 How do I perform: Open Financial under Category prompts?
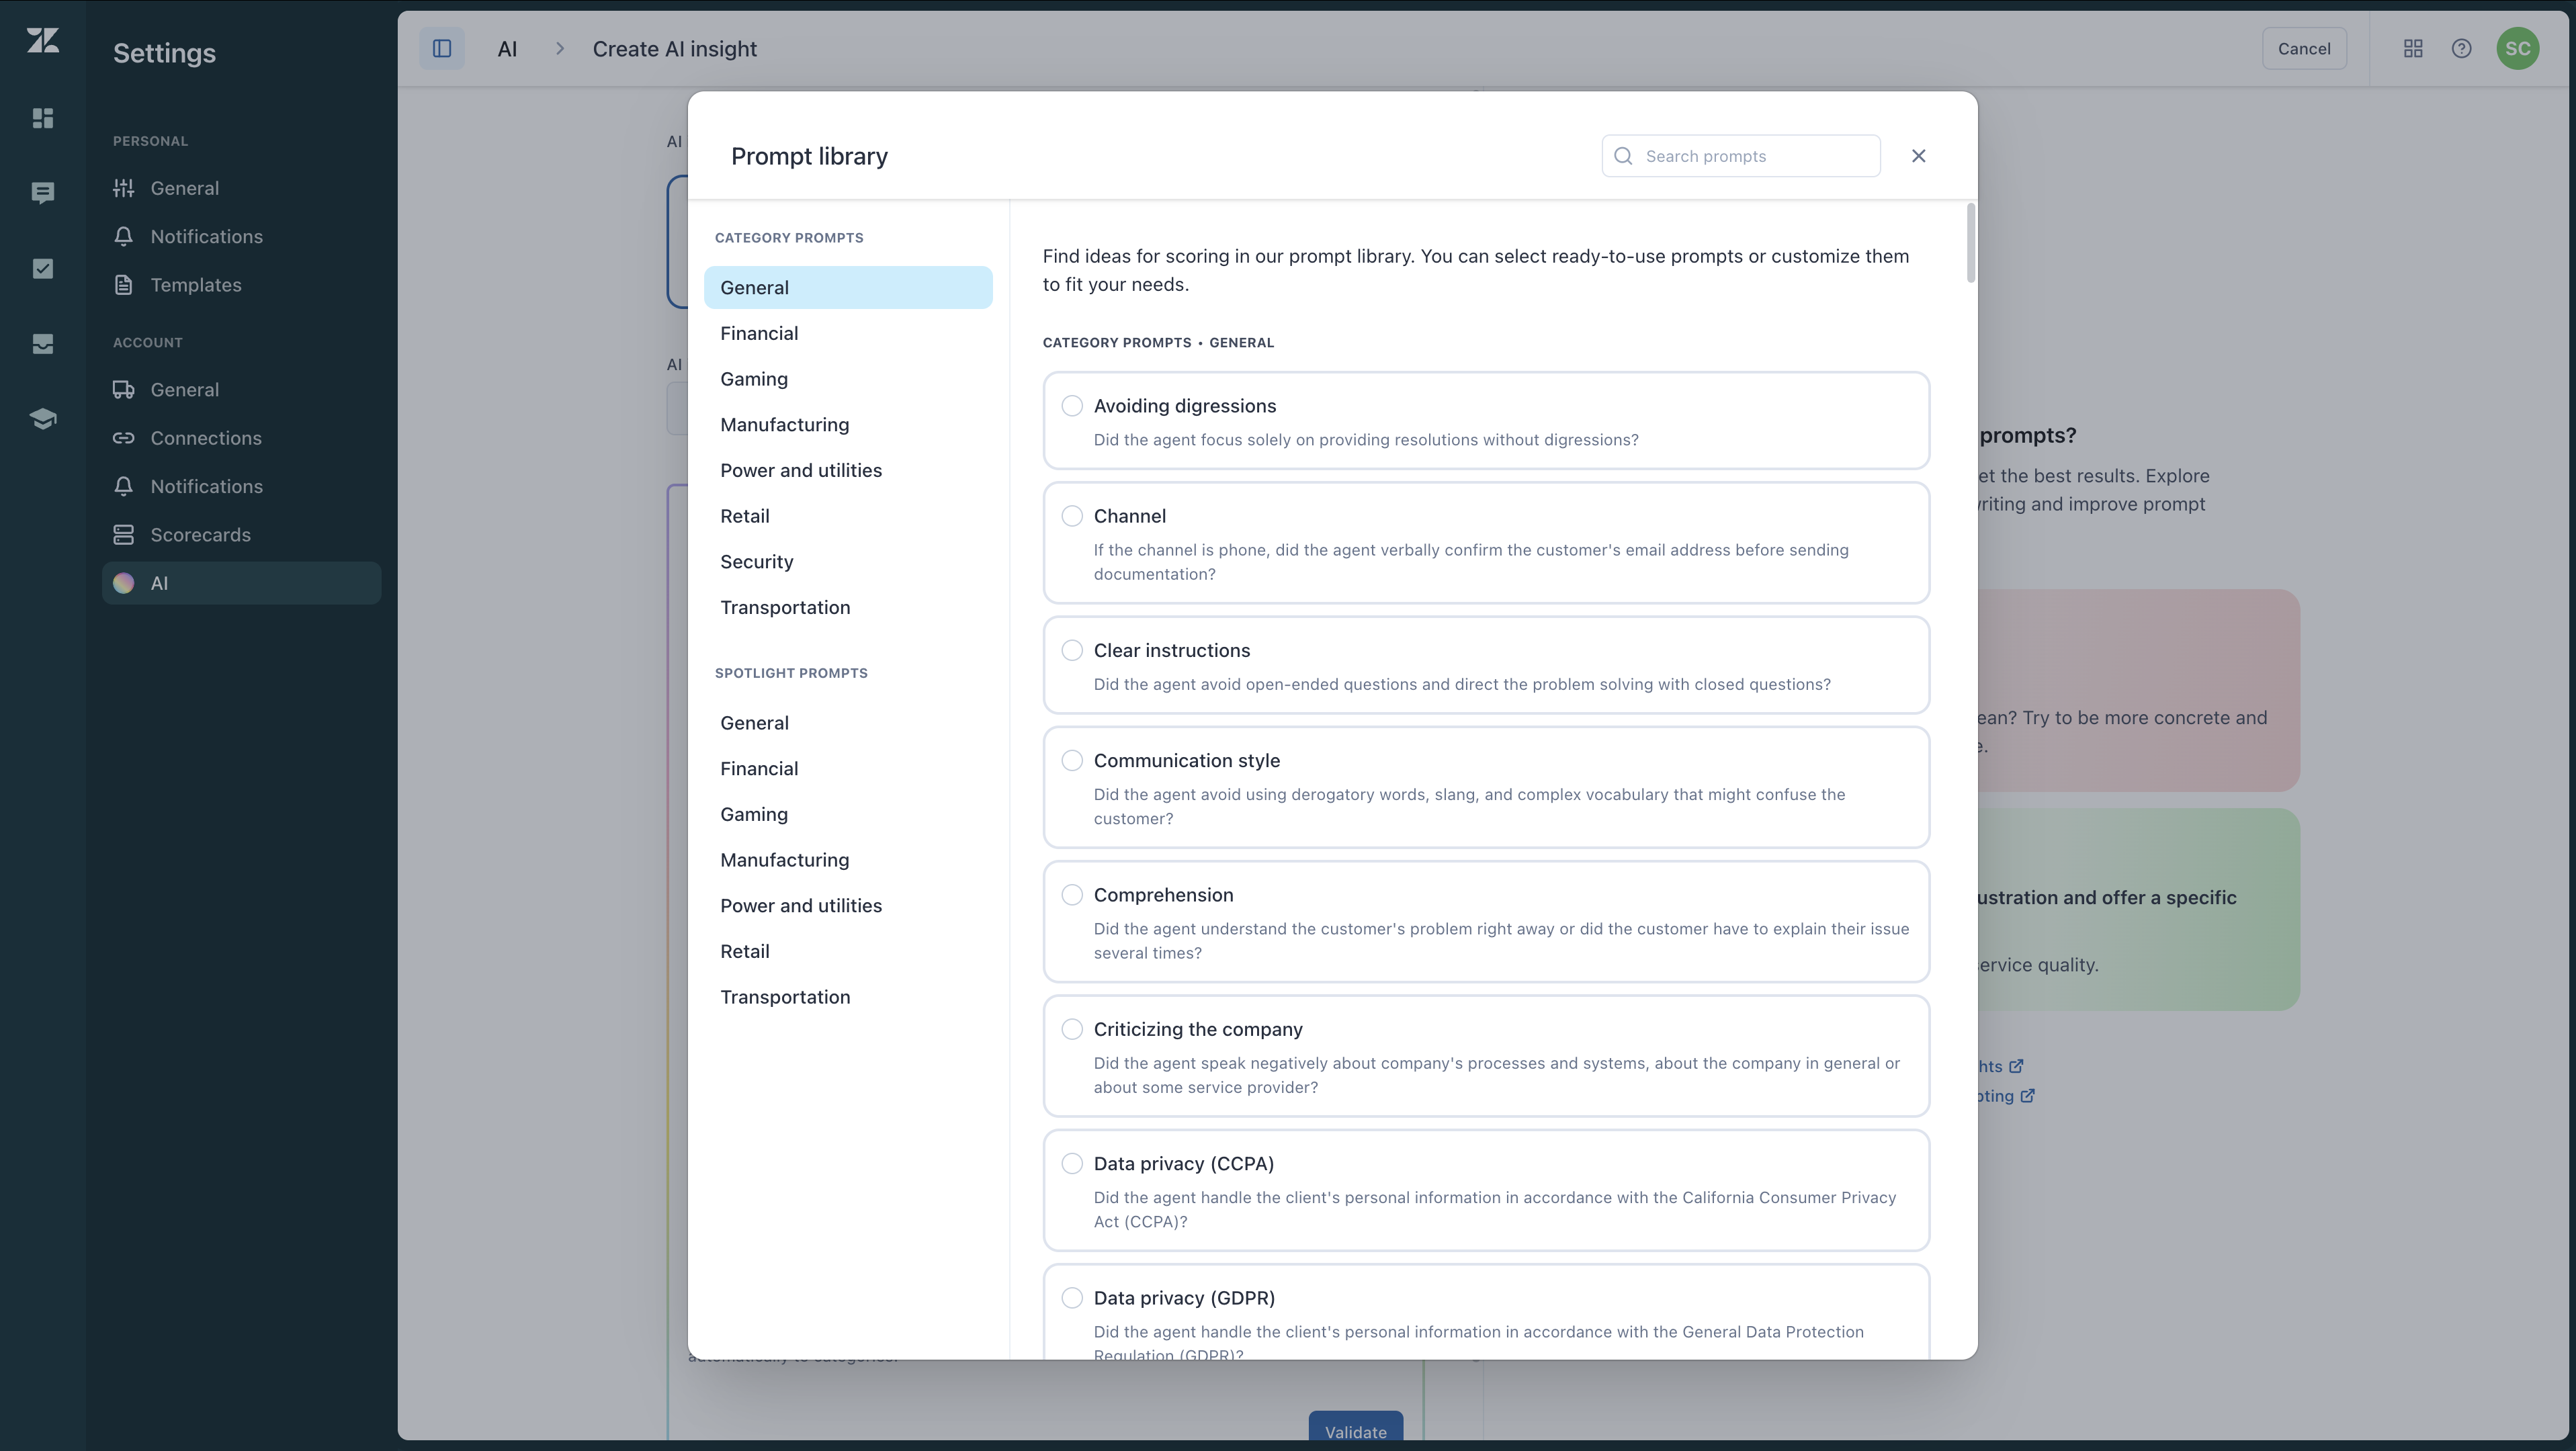[759, 333]
